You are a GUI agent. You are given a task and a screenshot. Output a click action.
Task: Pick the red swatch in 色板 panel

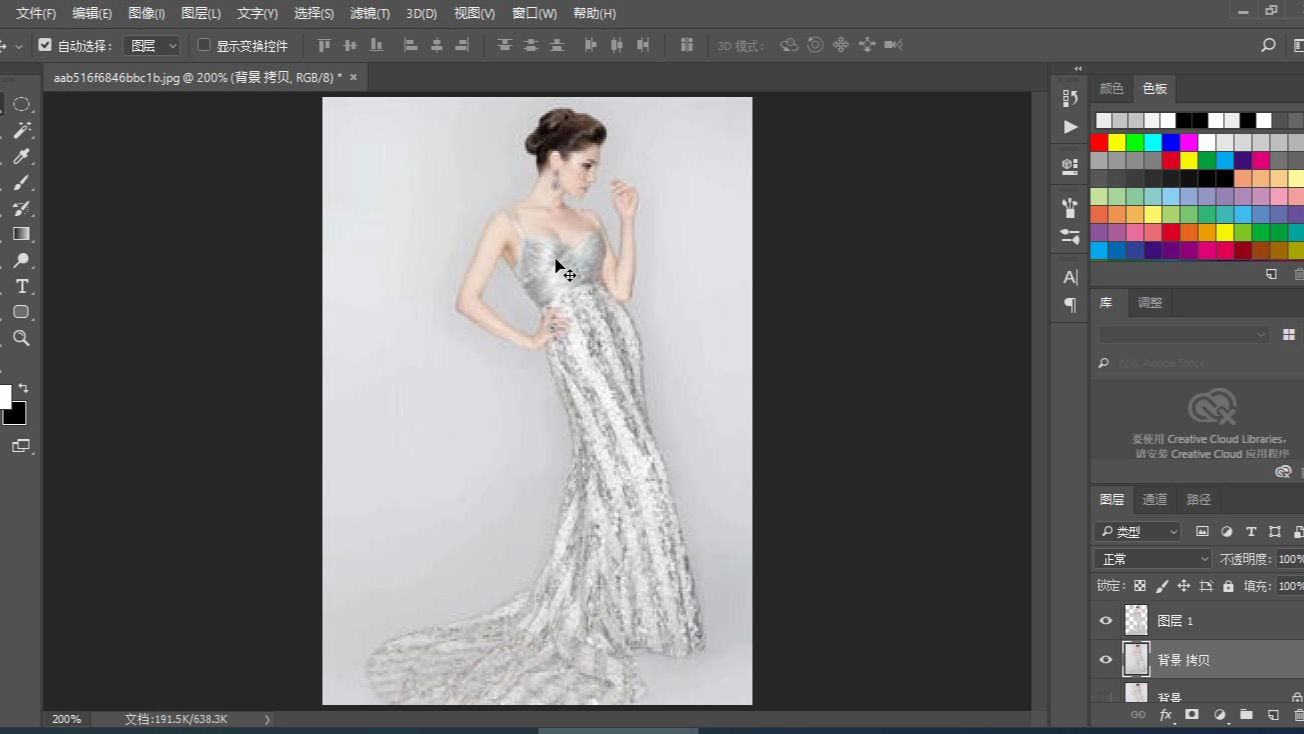1099,142
